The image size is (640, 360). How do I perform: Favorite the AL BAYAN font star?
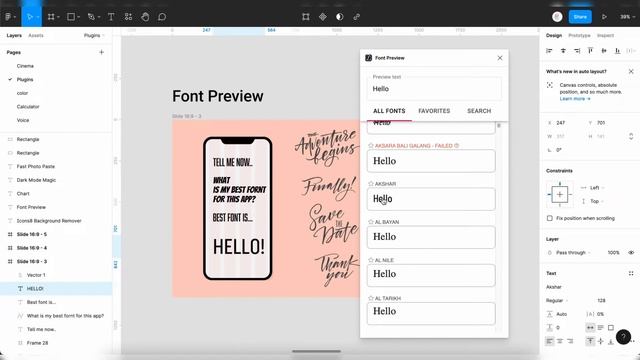[x=371, y=222]
